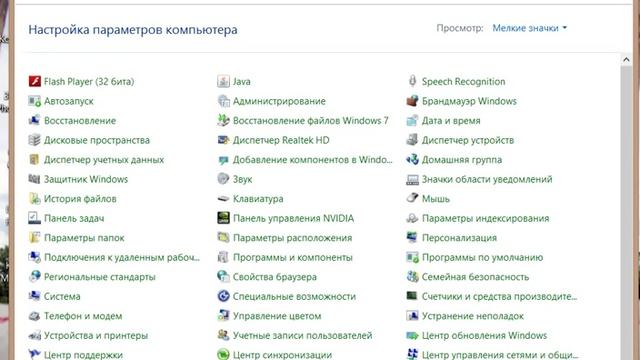This screenshot has height=360, width=640.
Task: Click the Учетные записи пользователей icon
Action: tap(223, 335)
